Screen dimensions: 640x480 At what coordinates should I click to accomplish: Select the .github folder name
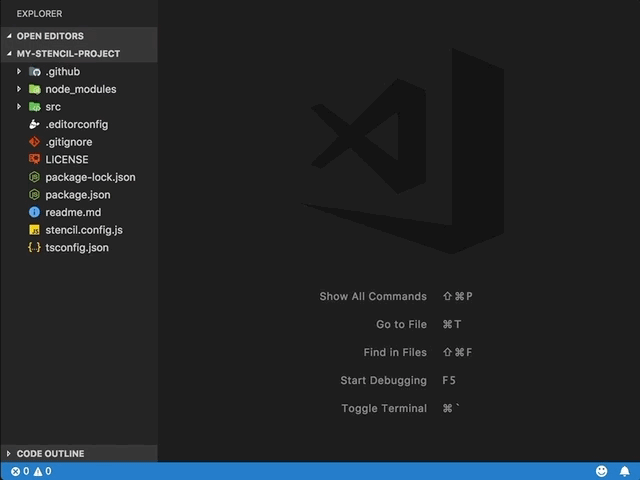[63, 72]
